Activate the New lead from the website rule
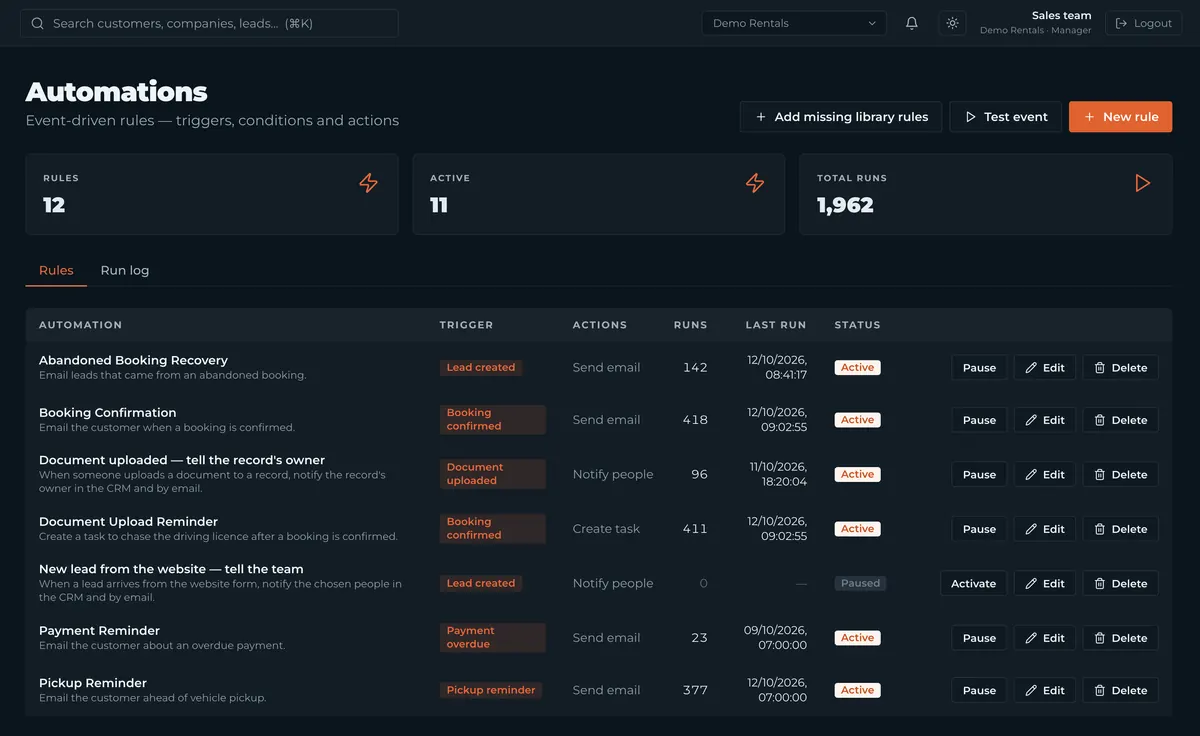 [973, 584]
